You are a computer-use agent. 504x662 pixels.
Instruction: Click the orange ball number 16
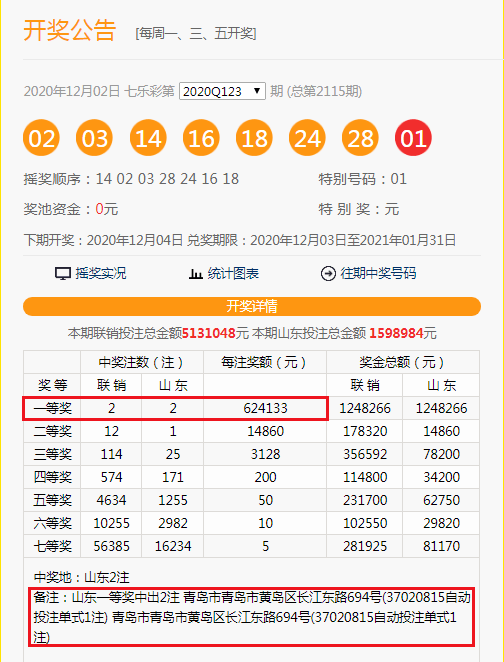click(201, 138)
